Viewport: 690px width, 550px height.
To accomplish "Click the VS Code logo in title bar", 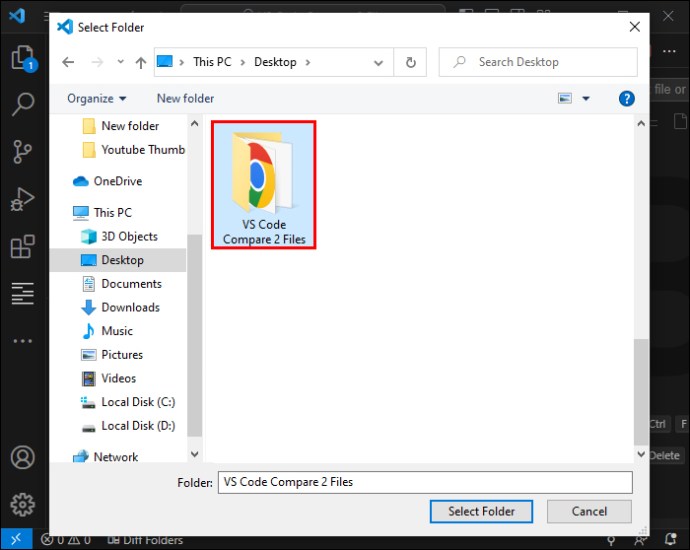I will coord(17,16).
